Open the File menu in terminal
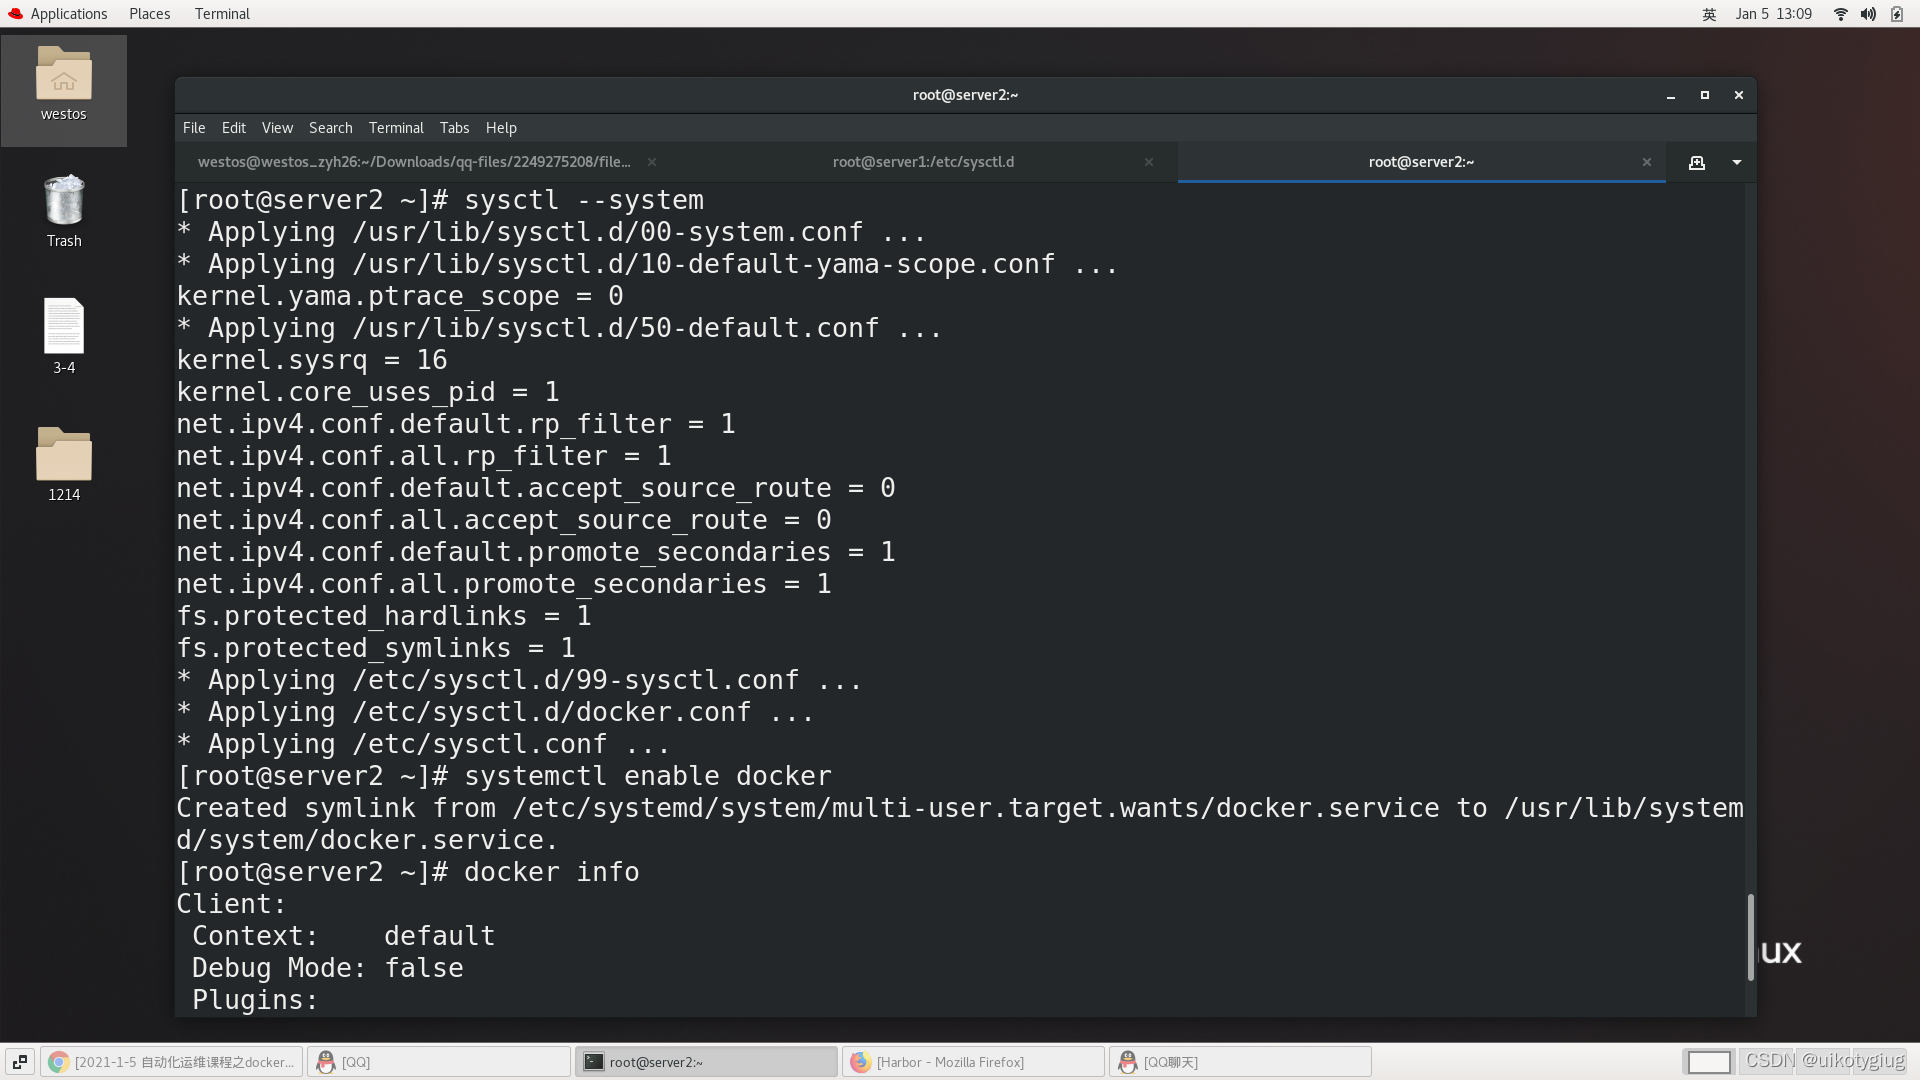This screenshot has width=1920, height=1080. (x=195, y=127)
